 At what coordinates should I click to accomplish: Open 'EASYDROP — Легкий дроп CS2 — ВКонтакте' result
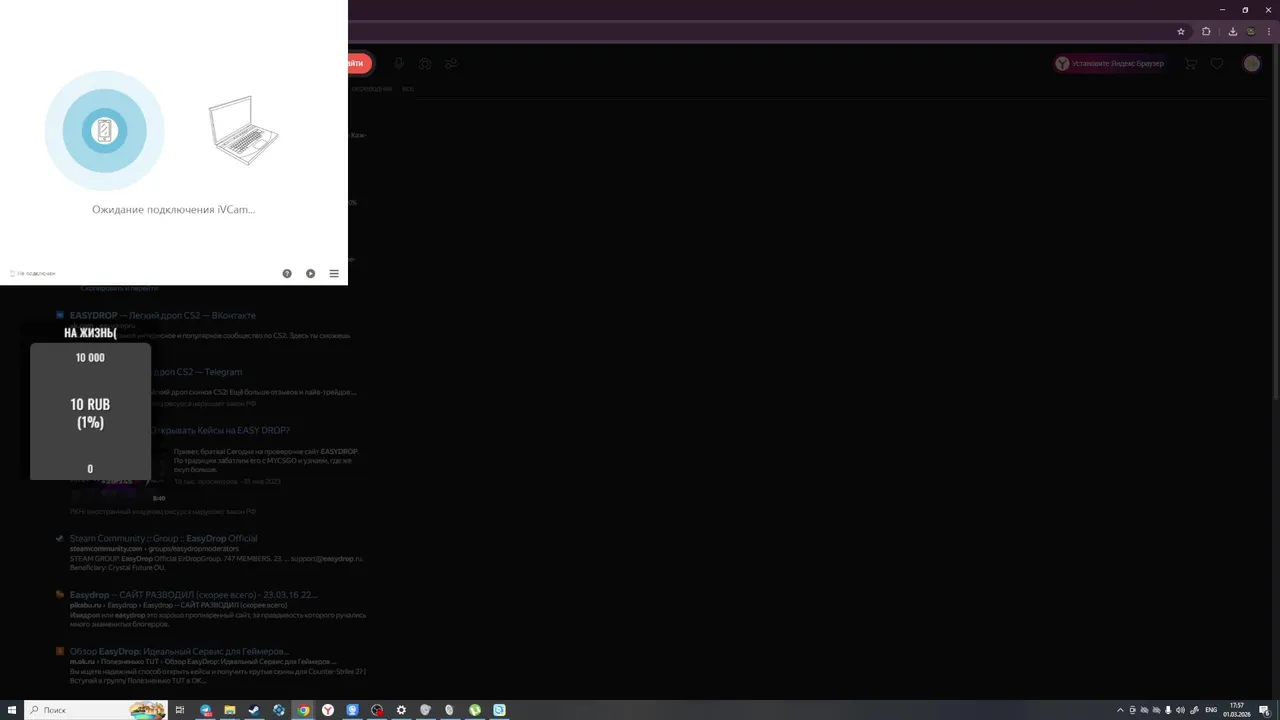162,315
